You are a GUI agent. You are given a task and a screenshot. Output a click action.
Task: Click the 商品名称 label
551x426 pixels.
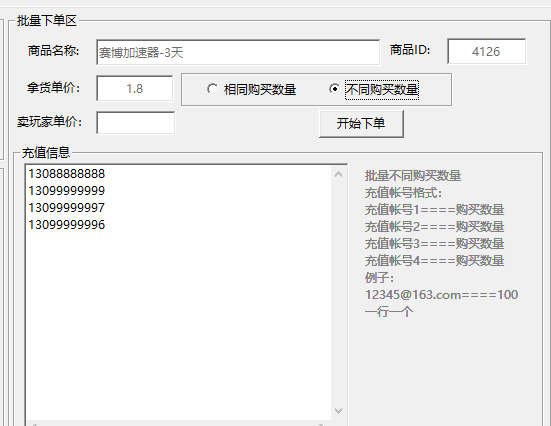pos(53,51)
